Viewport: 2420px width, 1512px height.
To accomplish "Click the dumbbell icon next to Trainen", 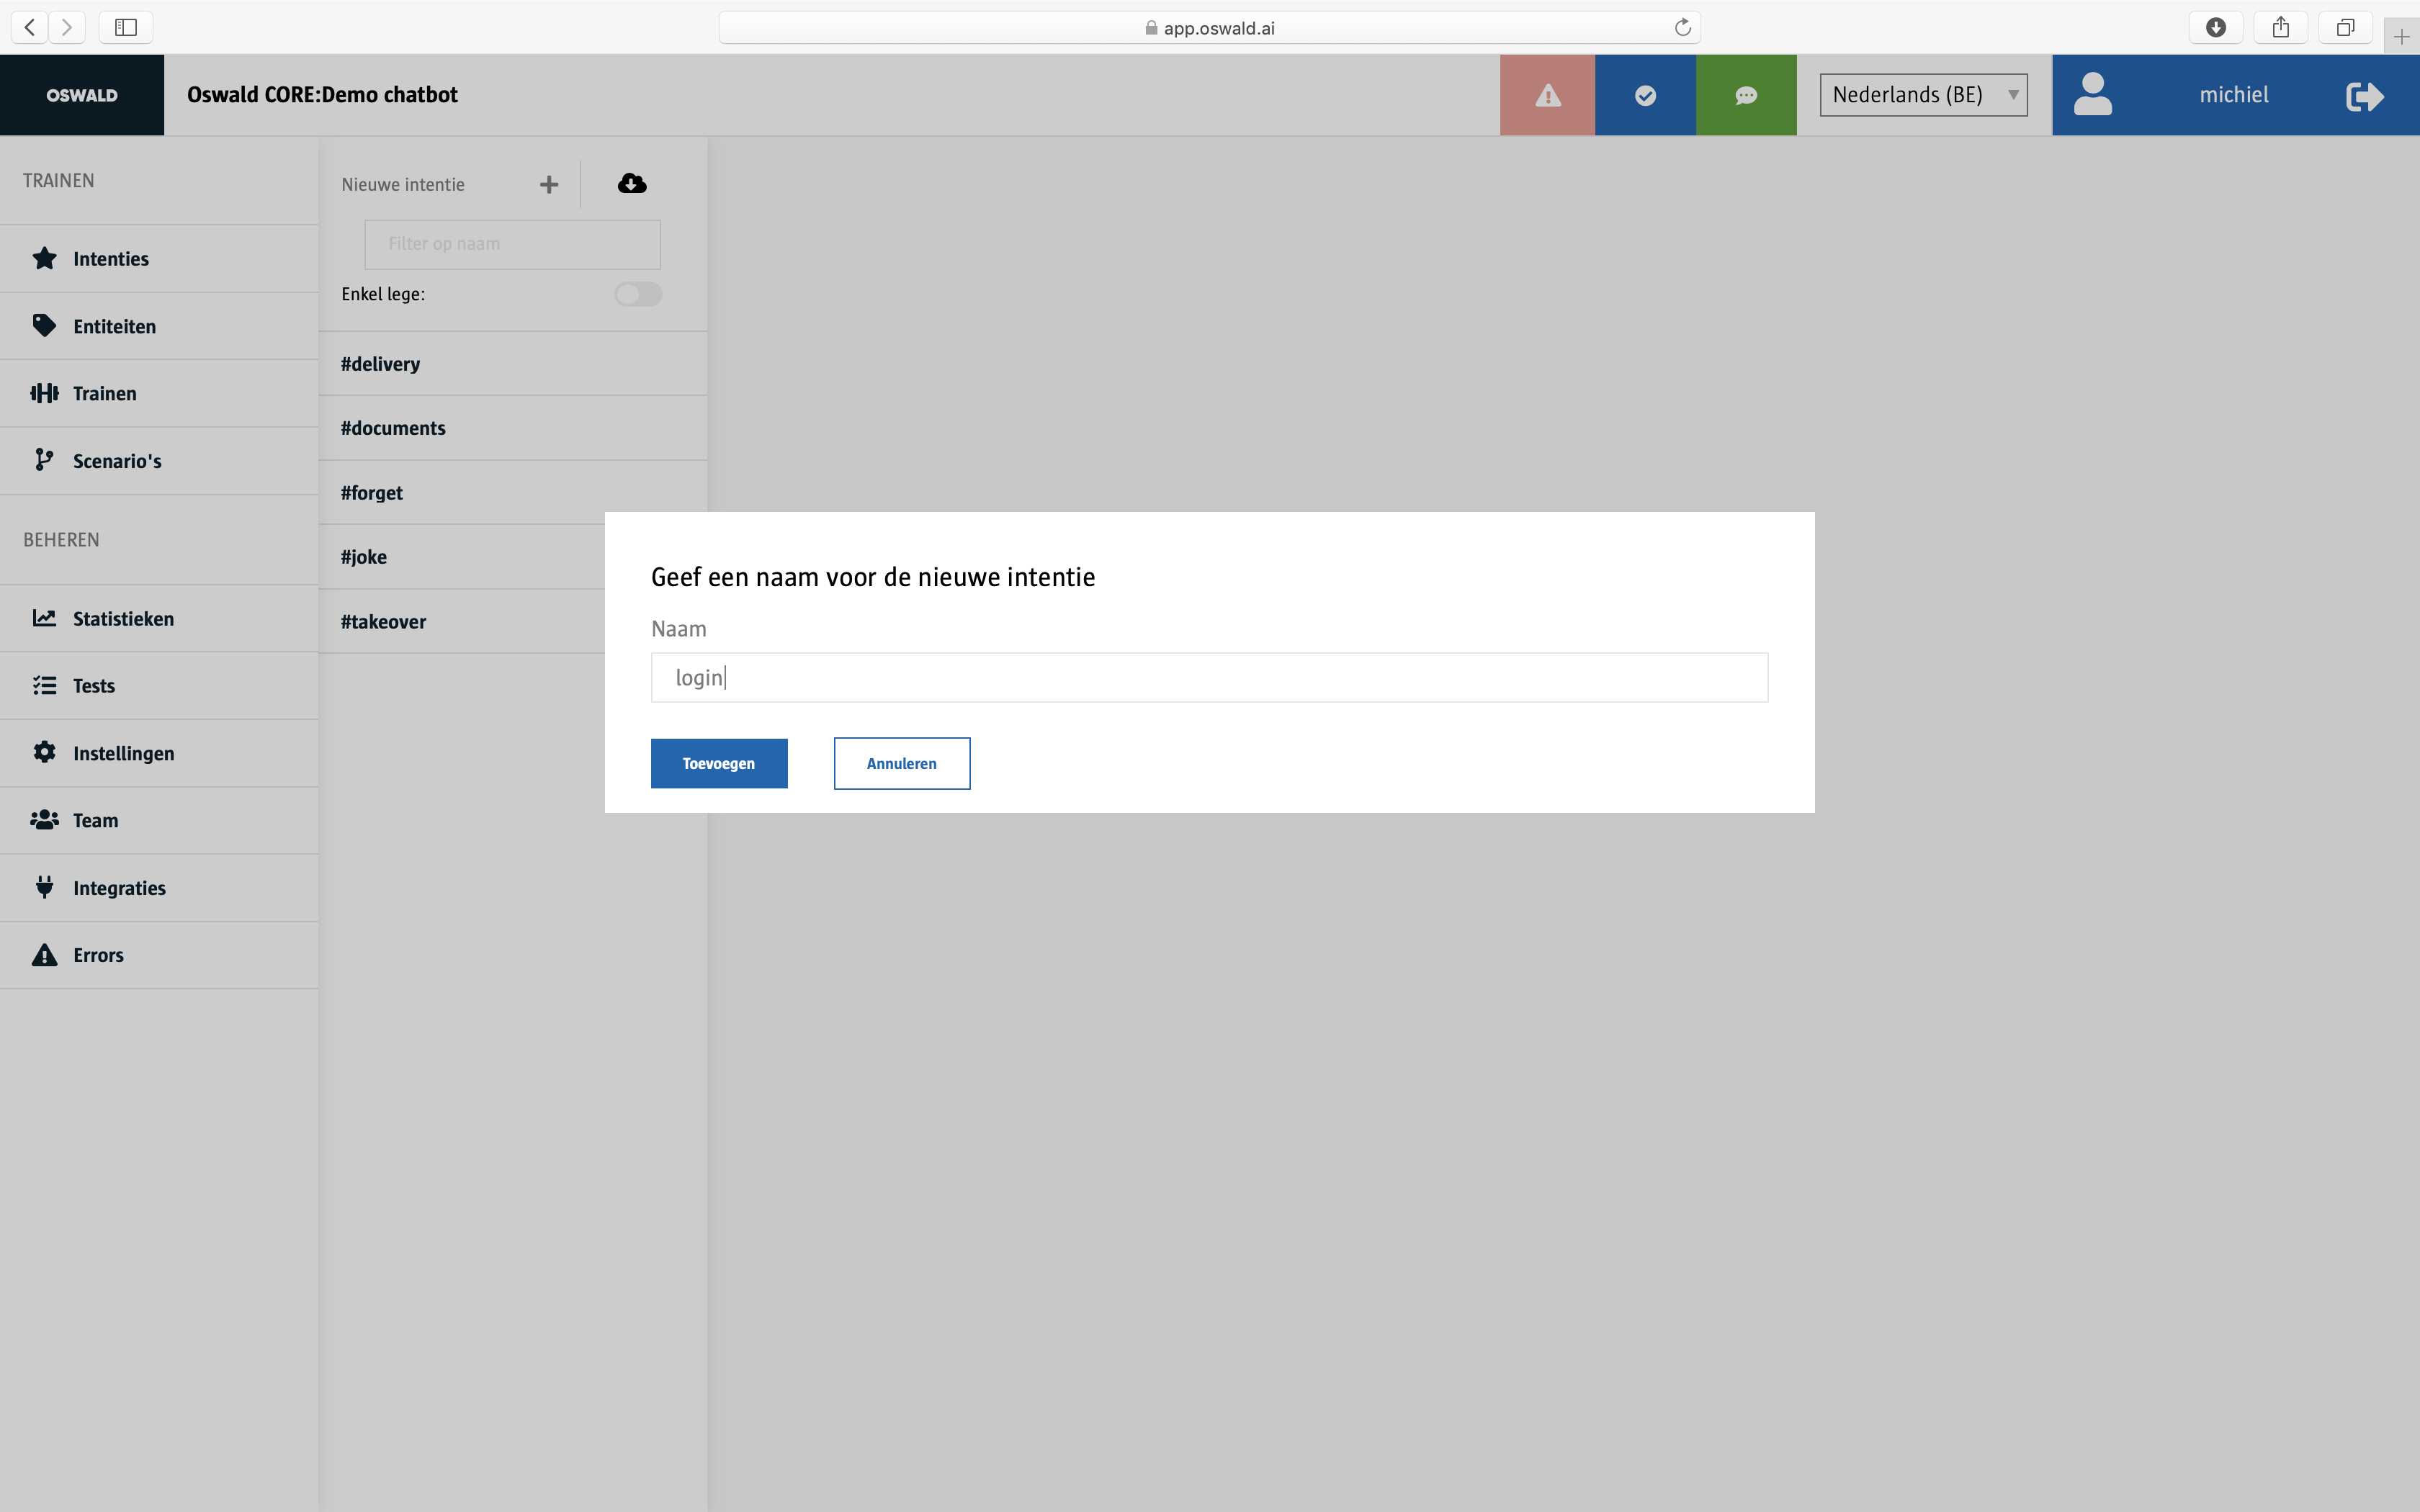I will click(x=44, y=393).
